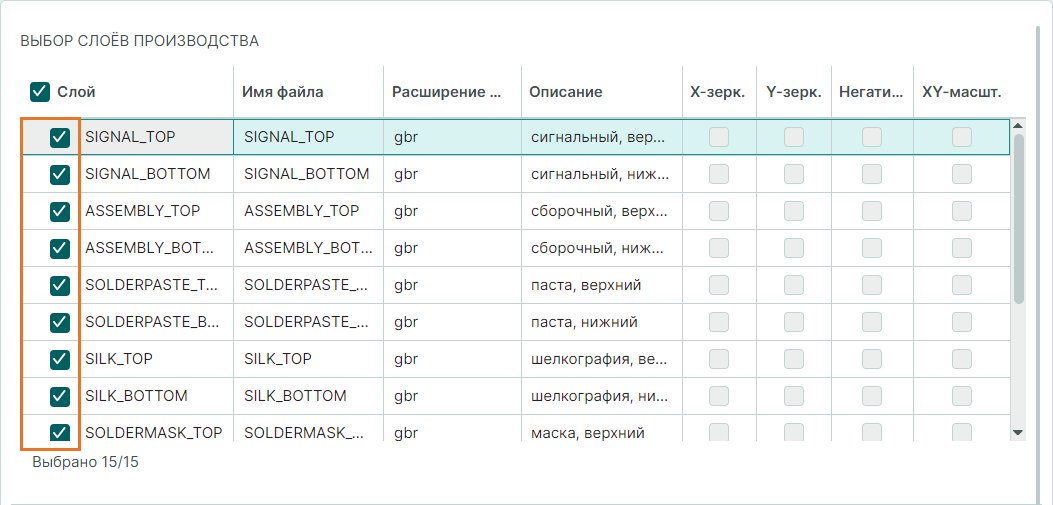This screenshot has height=505, width=1053.
Task: Click the gbr extension cell for SOLDERPASTE_TOP
Action: point(406,285)
